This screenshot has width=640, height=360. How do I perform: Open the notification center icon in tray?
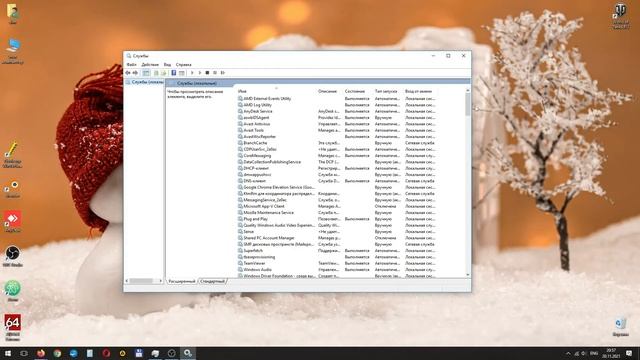tap(629, 353)
